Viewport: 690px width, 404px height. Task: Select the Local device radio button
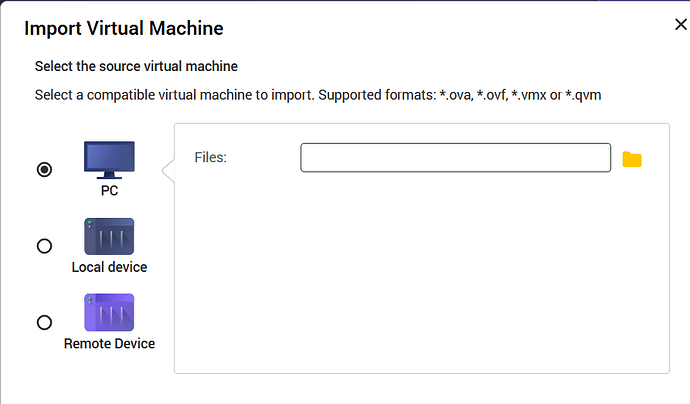44,246
